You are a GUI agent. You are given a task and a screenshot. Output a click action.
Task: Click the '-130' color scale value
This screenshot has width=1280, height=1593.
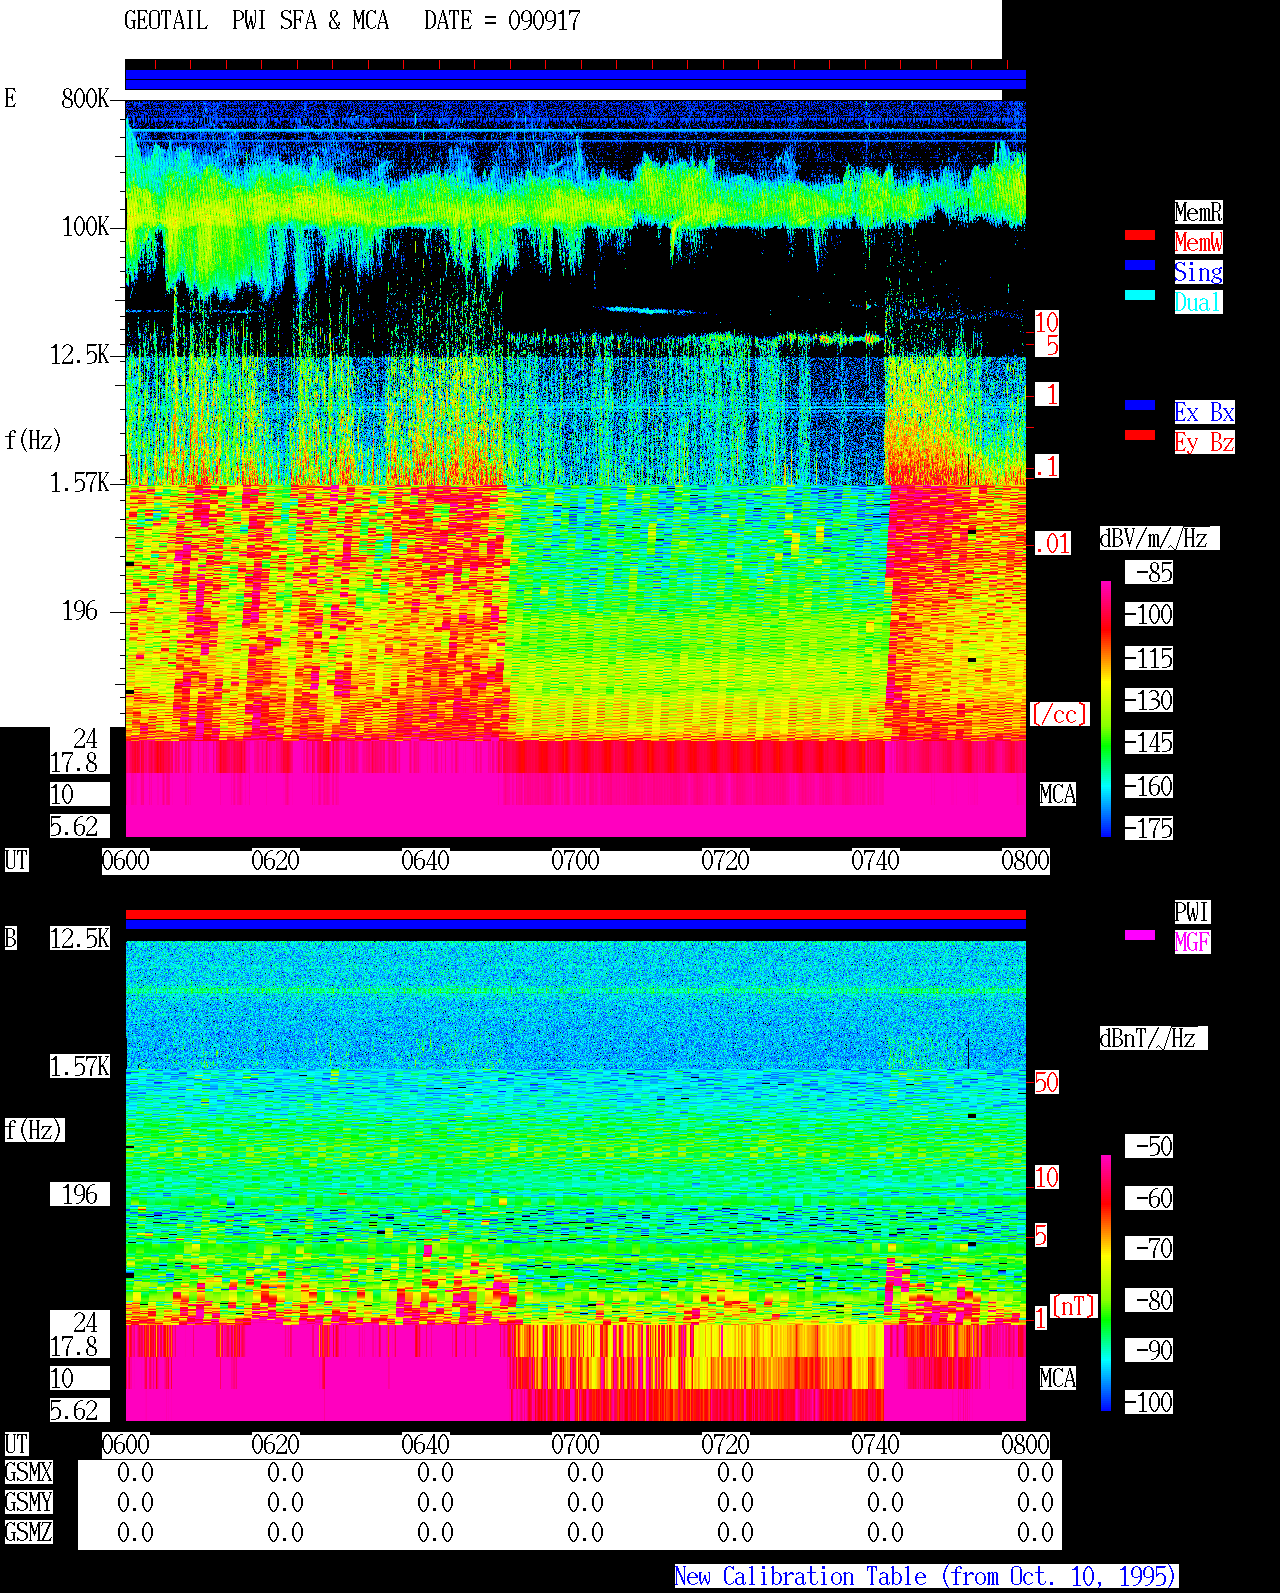tap(1149, 701)
